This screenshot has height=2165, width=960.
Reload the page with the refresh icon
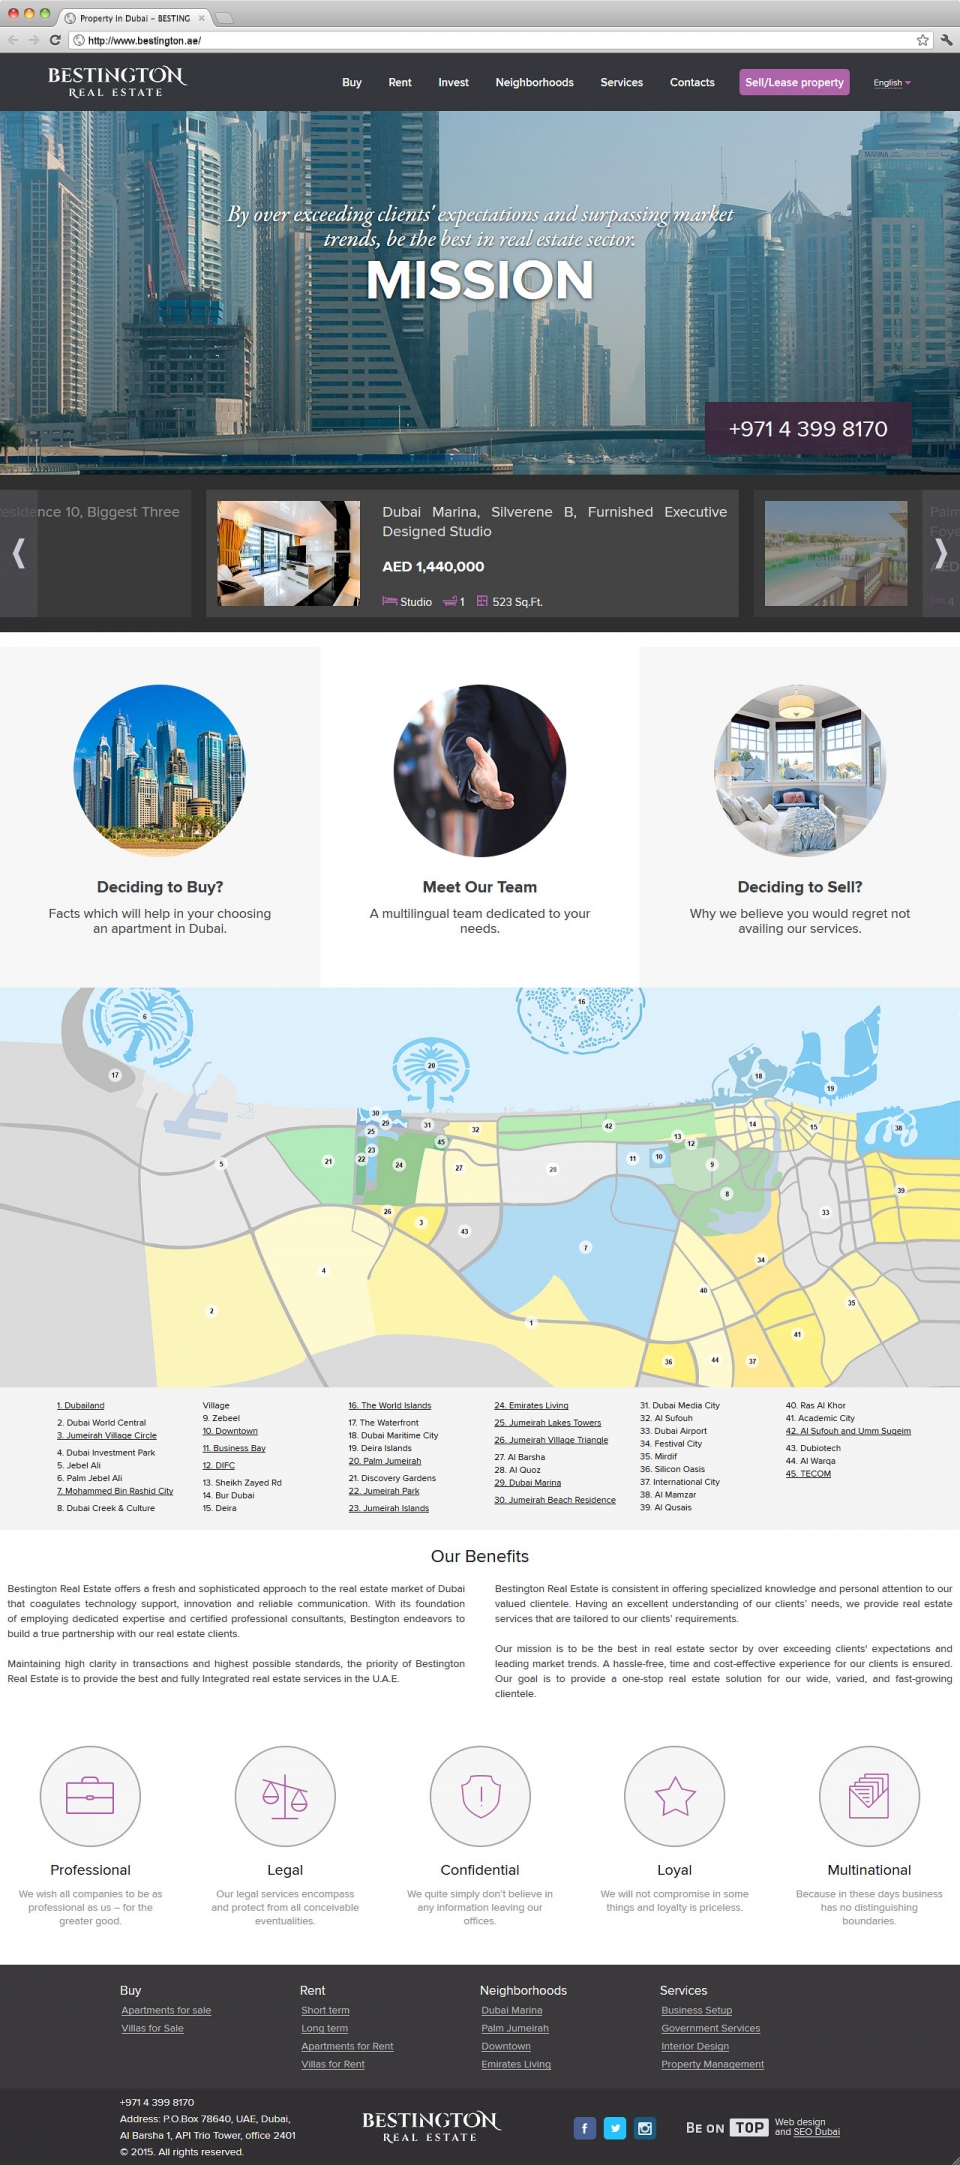click(55, 40)
